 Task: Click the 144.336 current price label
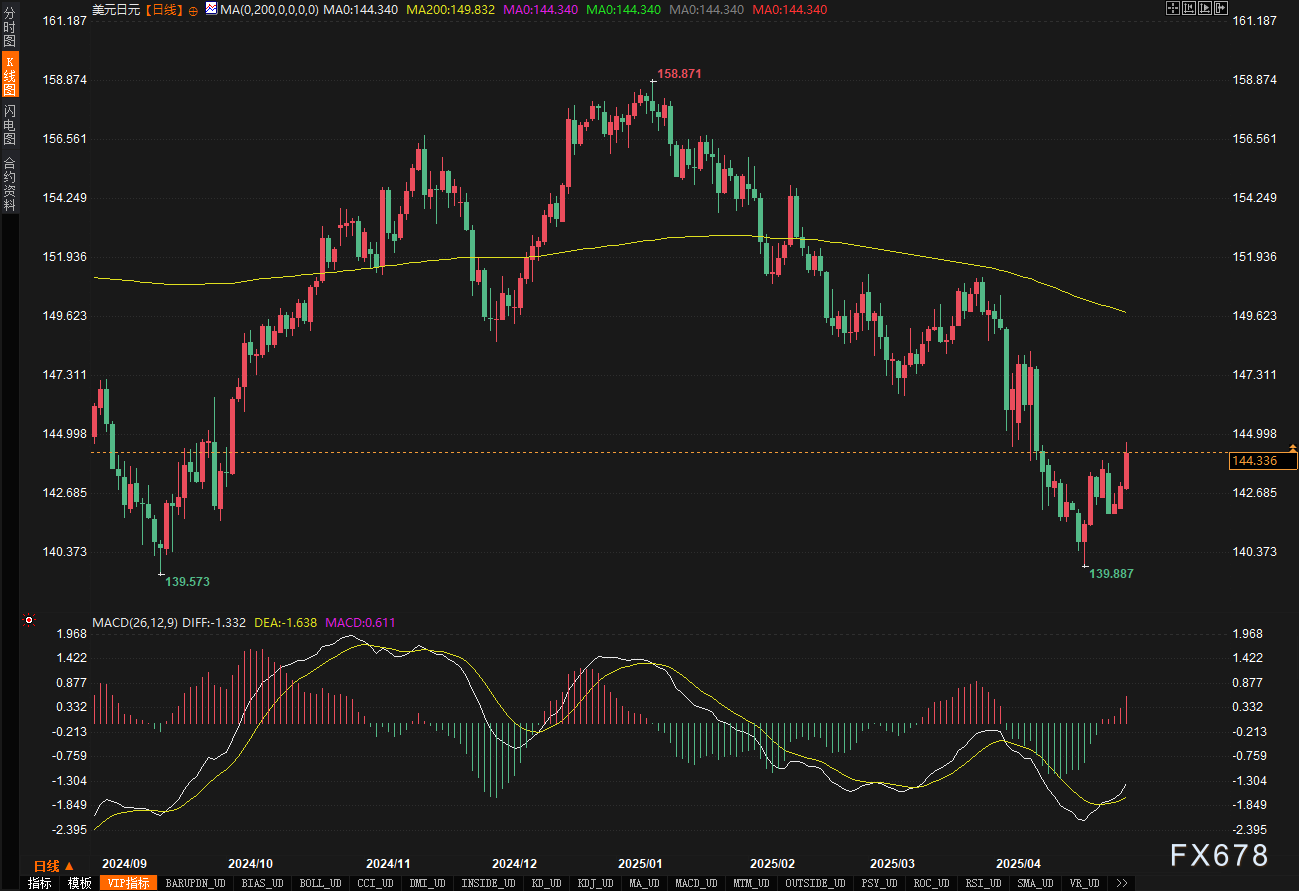click(1255, 460)
